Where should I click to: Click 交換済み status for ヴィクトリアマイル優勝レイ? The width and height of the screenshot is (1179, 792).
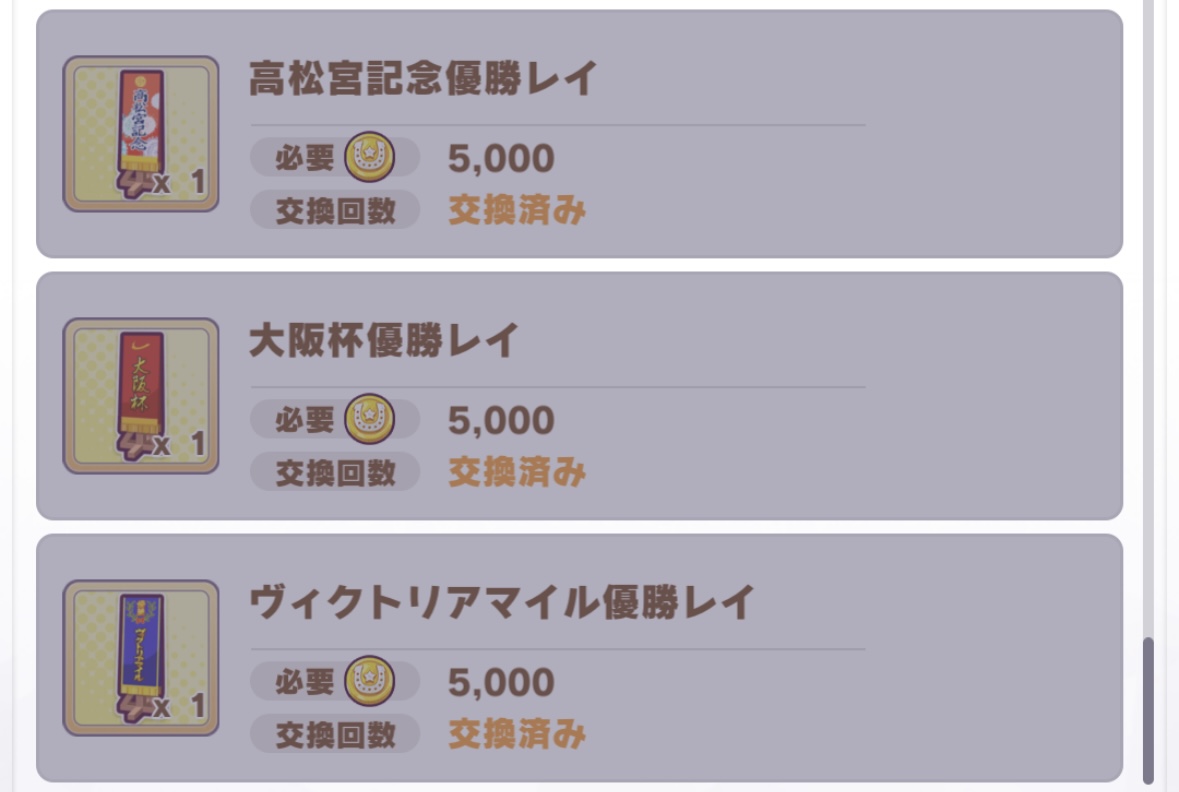pyautogui.click(x=516, y=735)
